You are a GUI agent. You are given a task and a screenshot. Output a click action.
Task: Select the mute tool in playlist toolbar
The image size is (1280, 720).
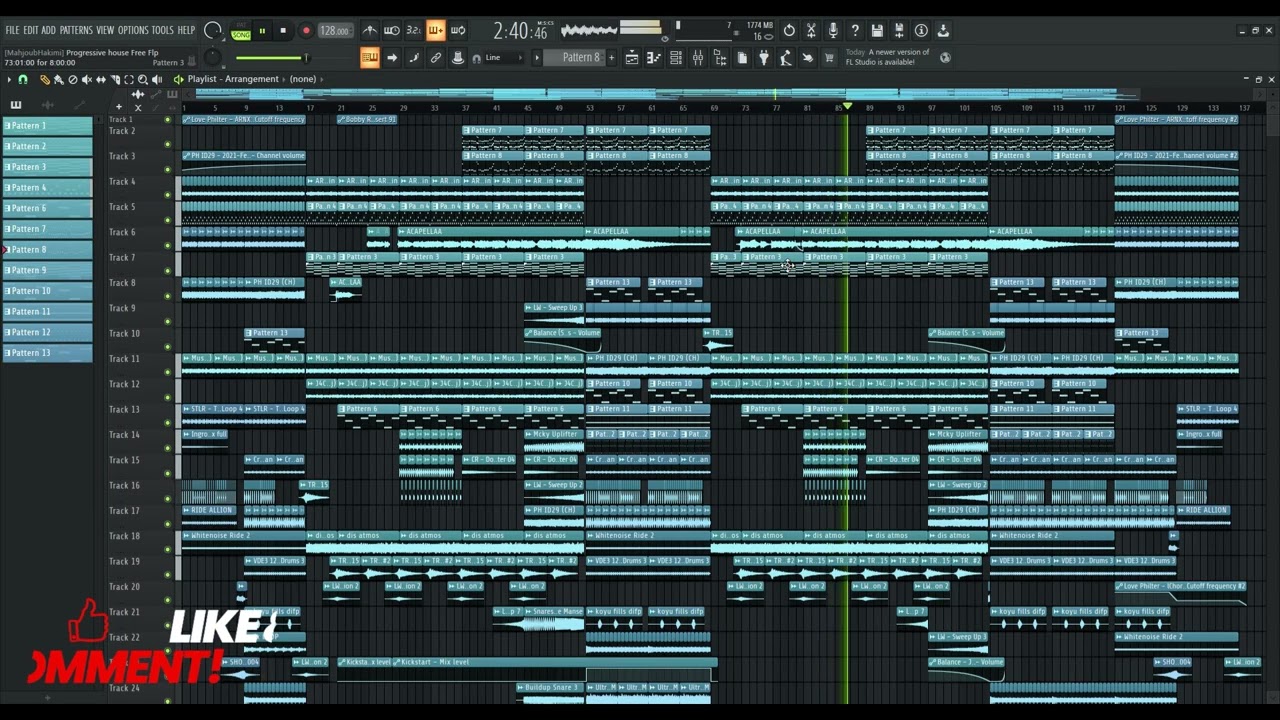86,79
